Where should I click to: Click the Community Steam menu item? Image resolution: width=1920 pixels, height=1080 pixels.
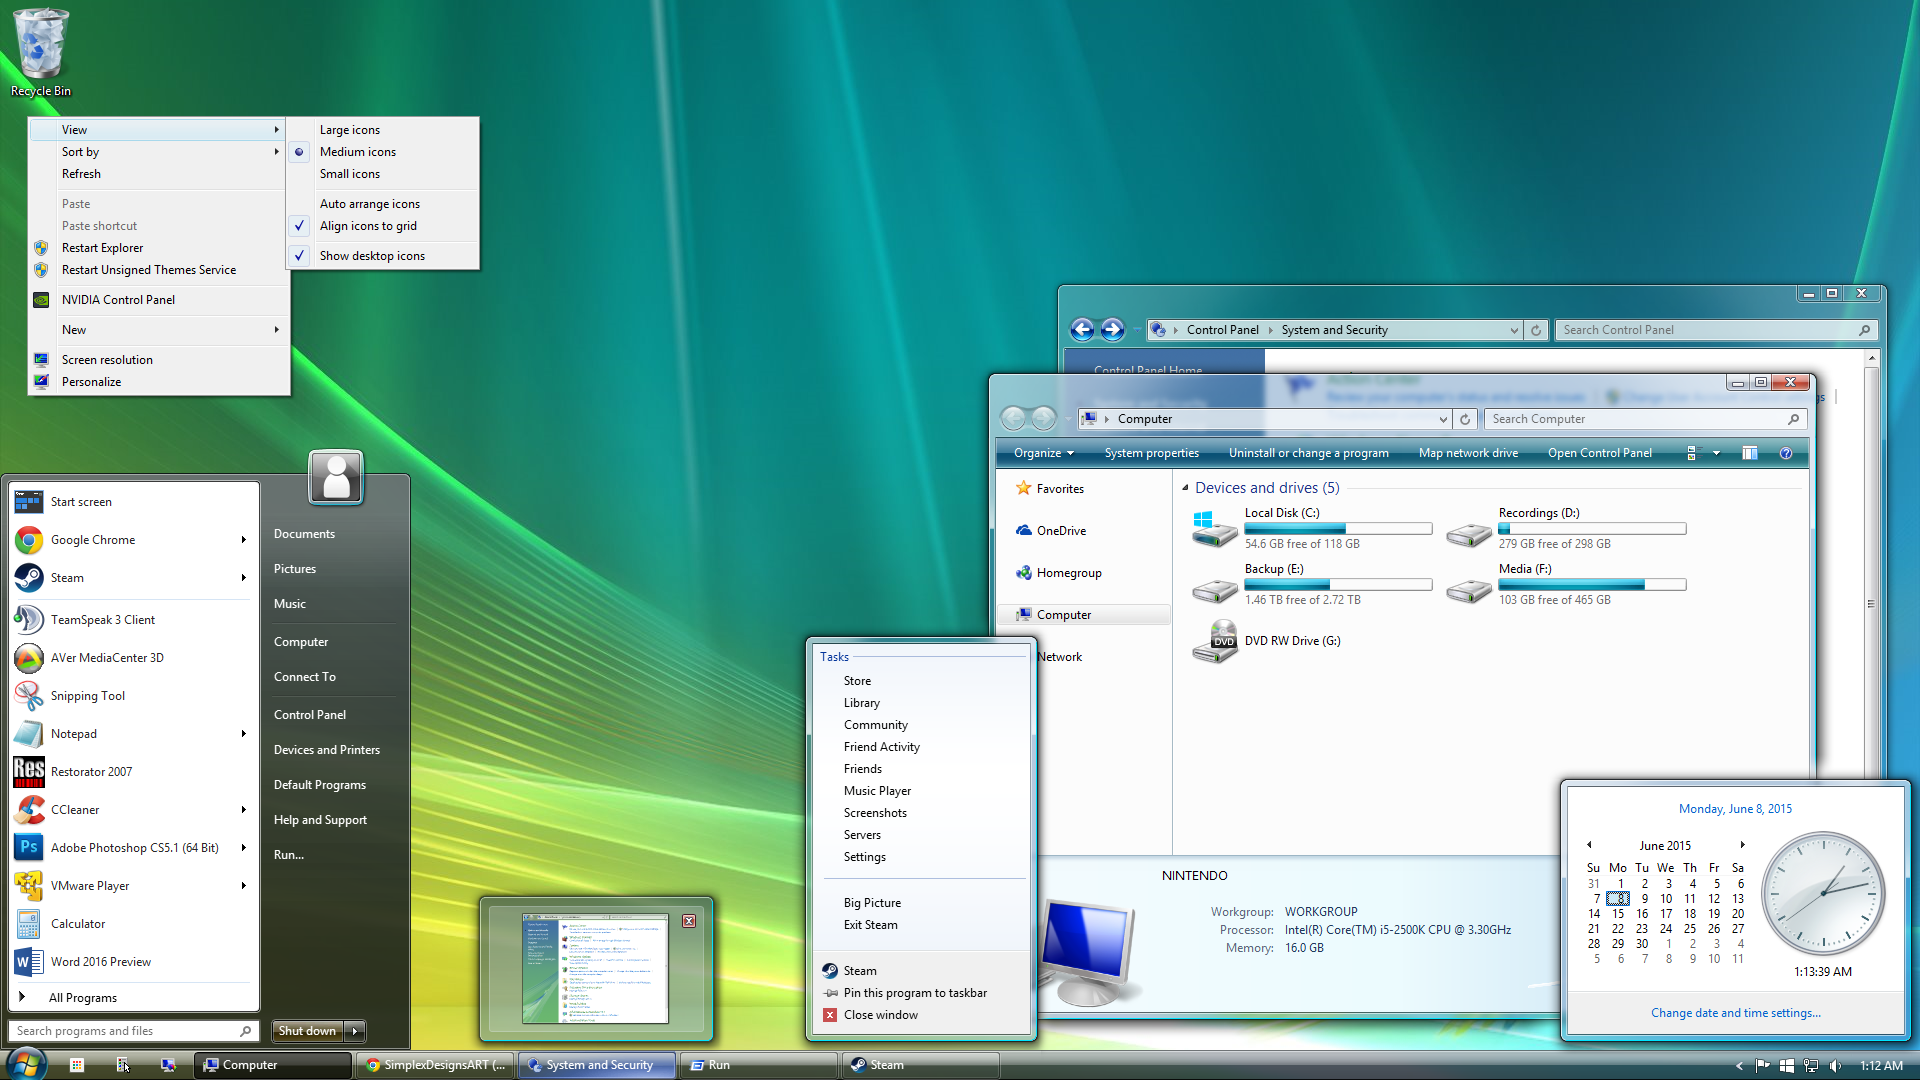click(876, 724)
